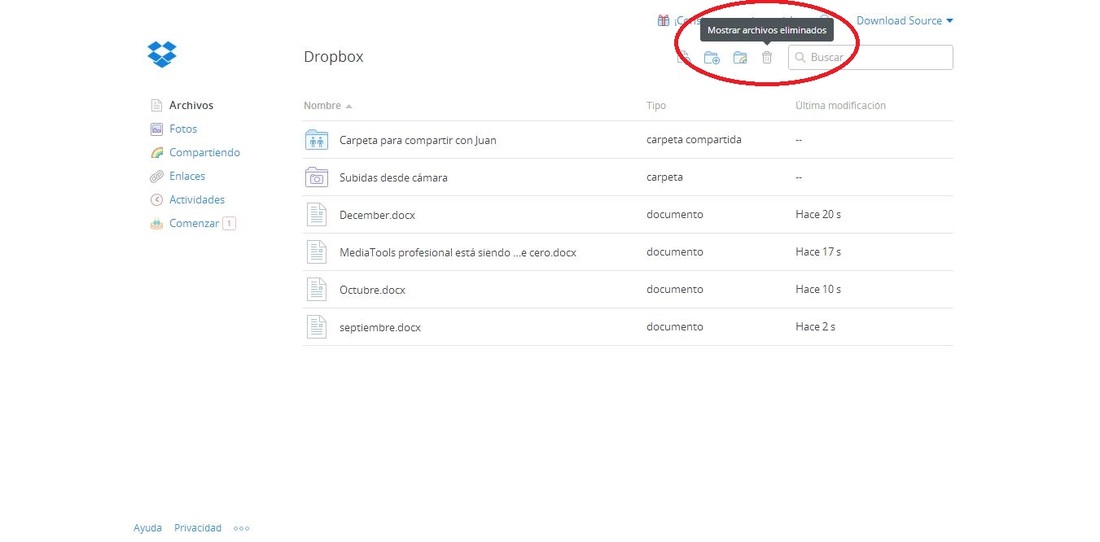
Task: Click 'Hace 17 s' modification time
Action: point(818,252)
